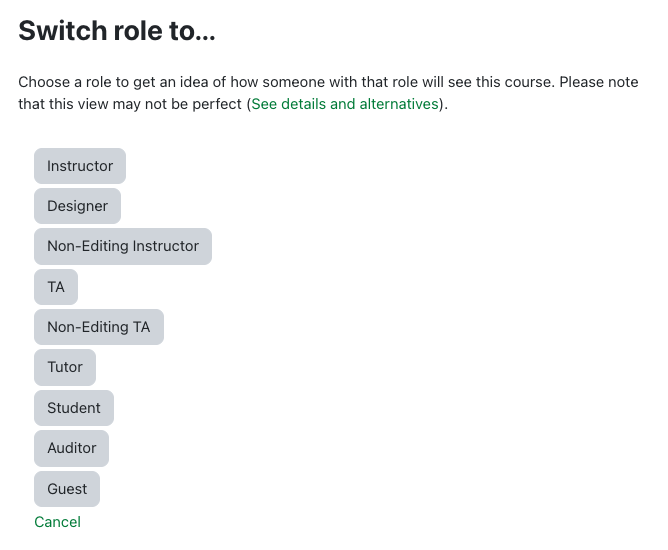The width and height of the screenshot is (668, 550).
Task: Select the Non-Editing TA role
Action: click(98, 327)
